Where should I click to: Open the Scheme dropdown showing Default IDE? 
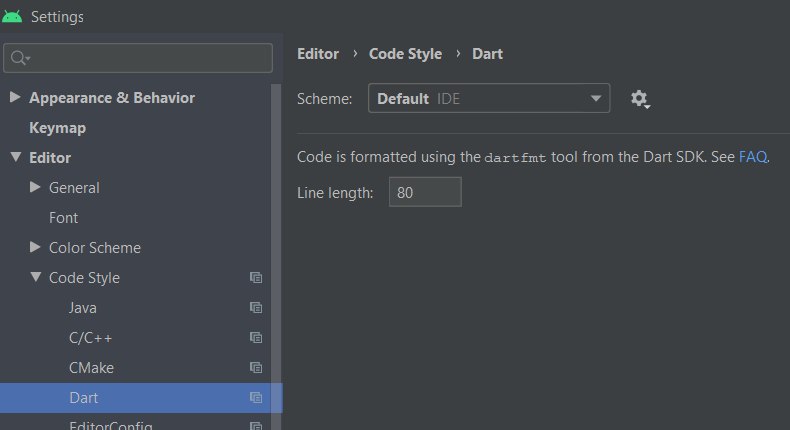pyautogui.click(x=489, y=98)
